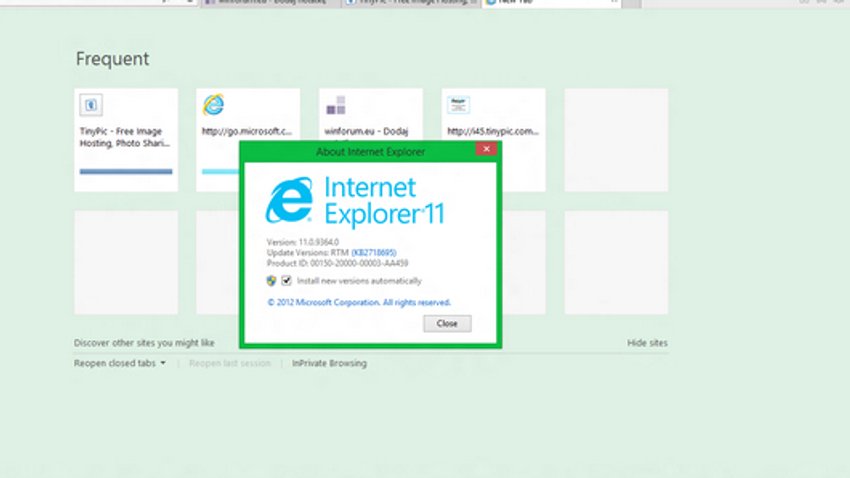Click the About Internet Explorer title bar
Screen dimensions: 850x478
pos(370,152)
